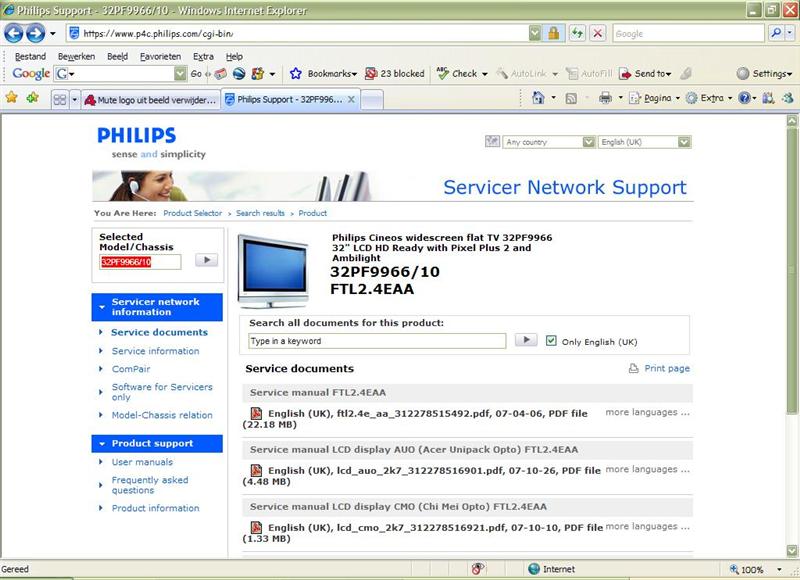Open the User manuals link
This screenshot has height=580, width=800.
[142, 462]
